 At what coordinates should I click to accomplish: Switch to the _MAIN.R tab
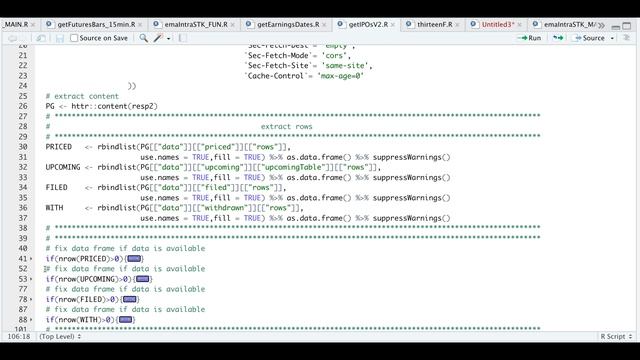(16, 24)
